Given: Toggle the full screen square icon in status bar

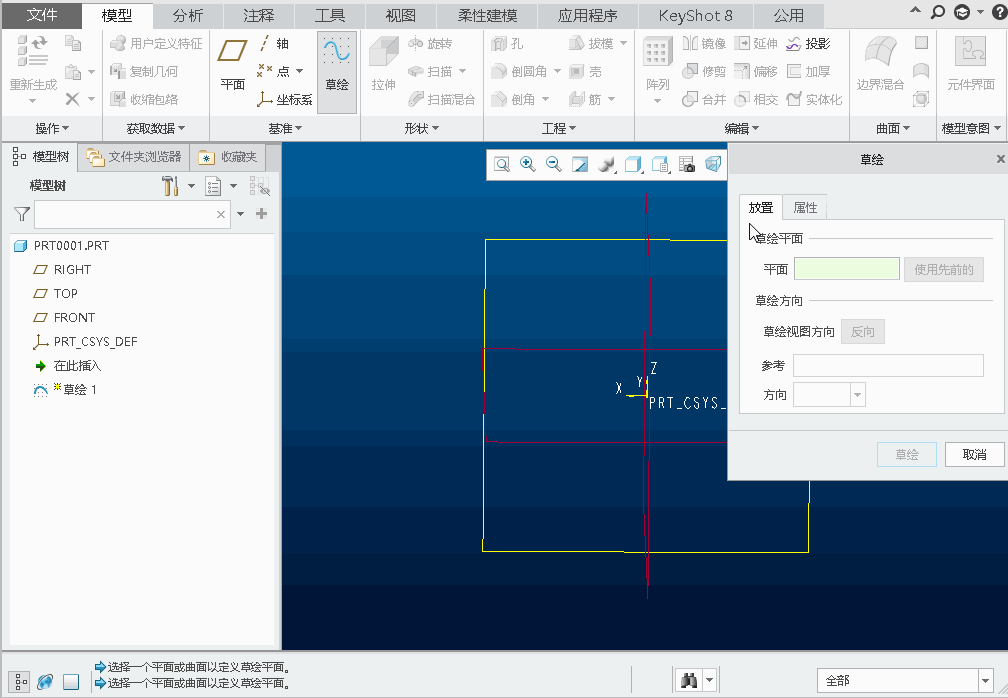Looking at the screenshot, I should [71, 681].
